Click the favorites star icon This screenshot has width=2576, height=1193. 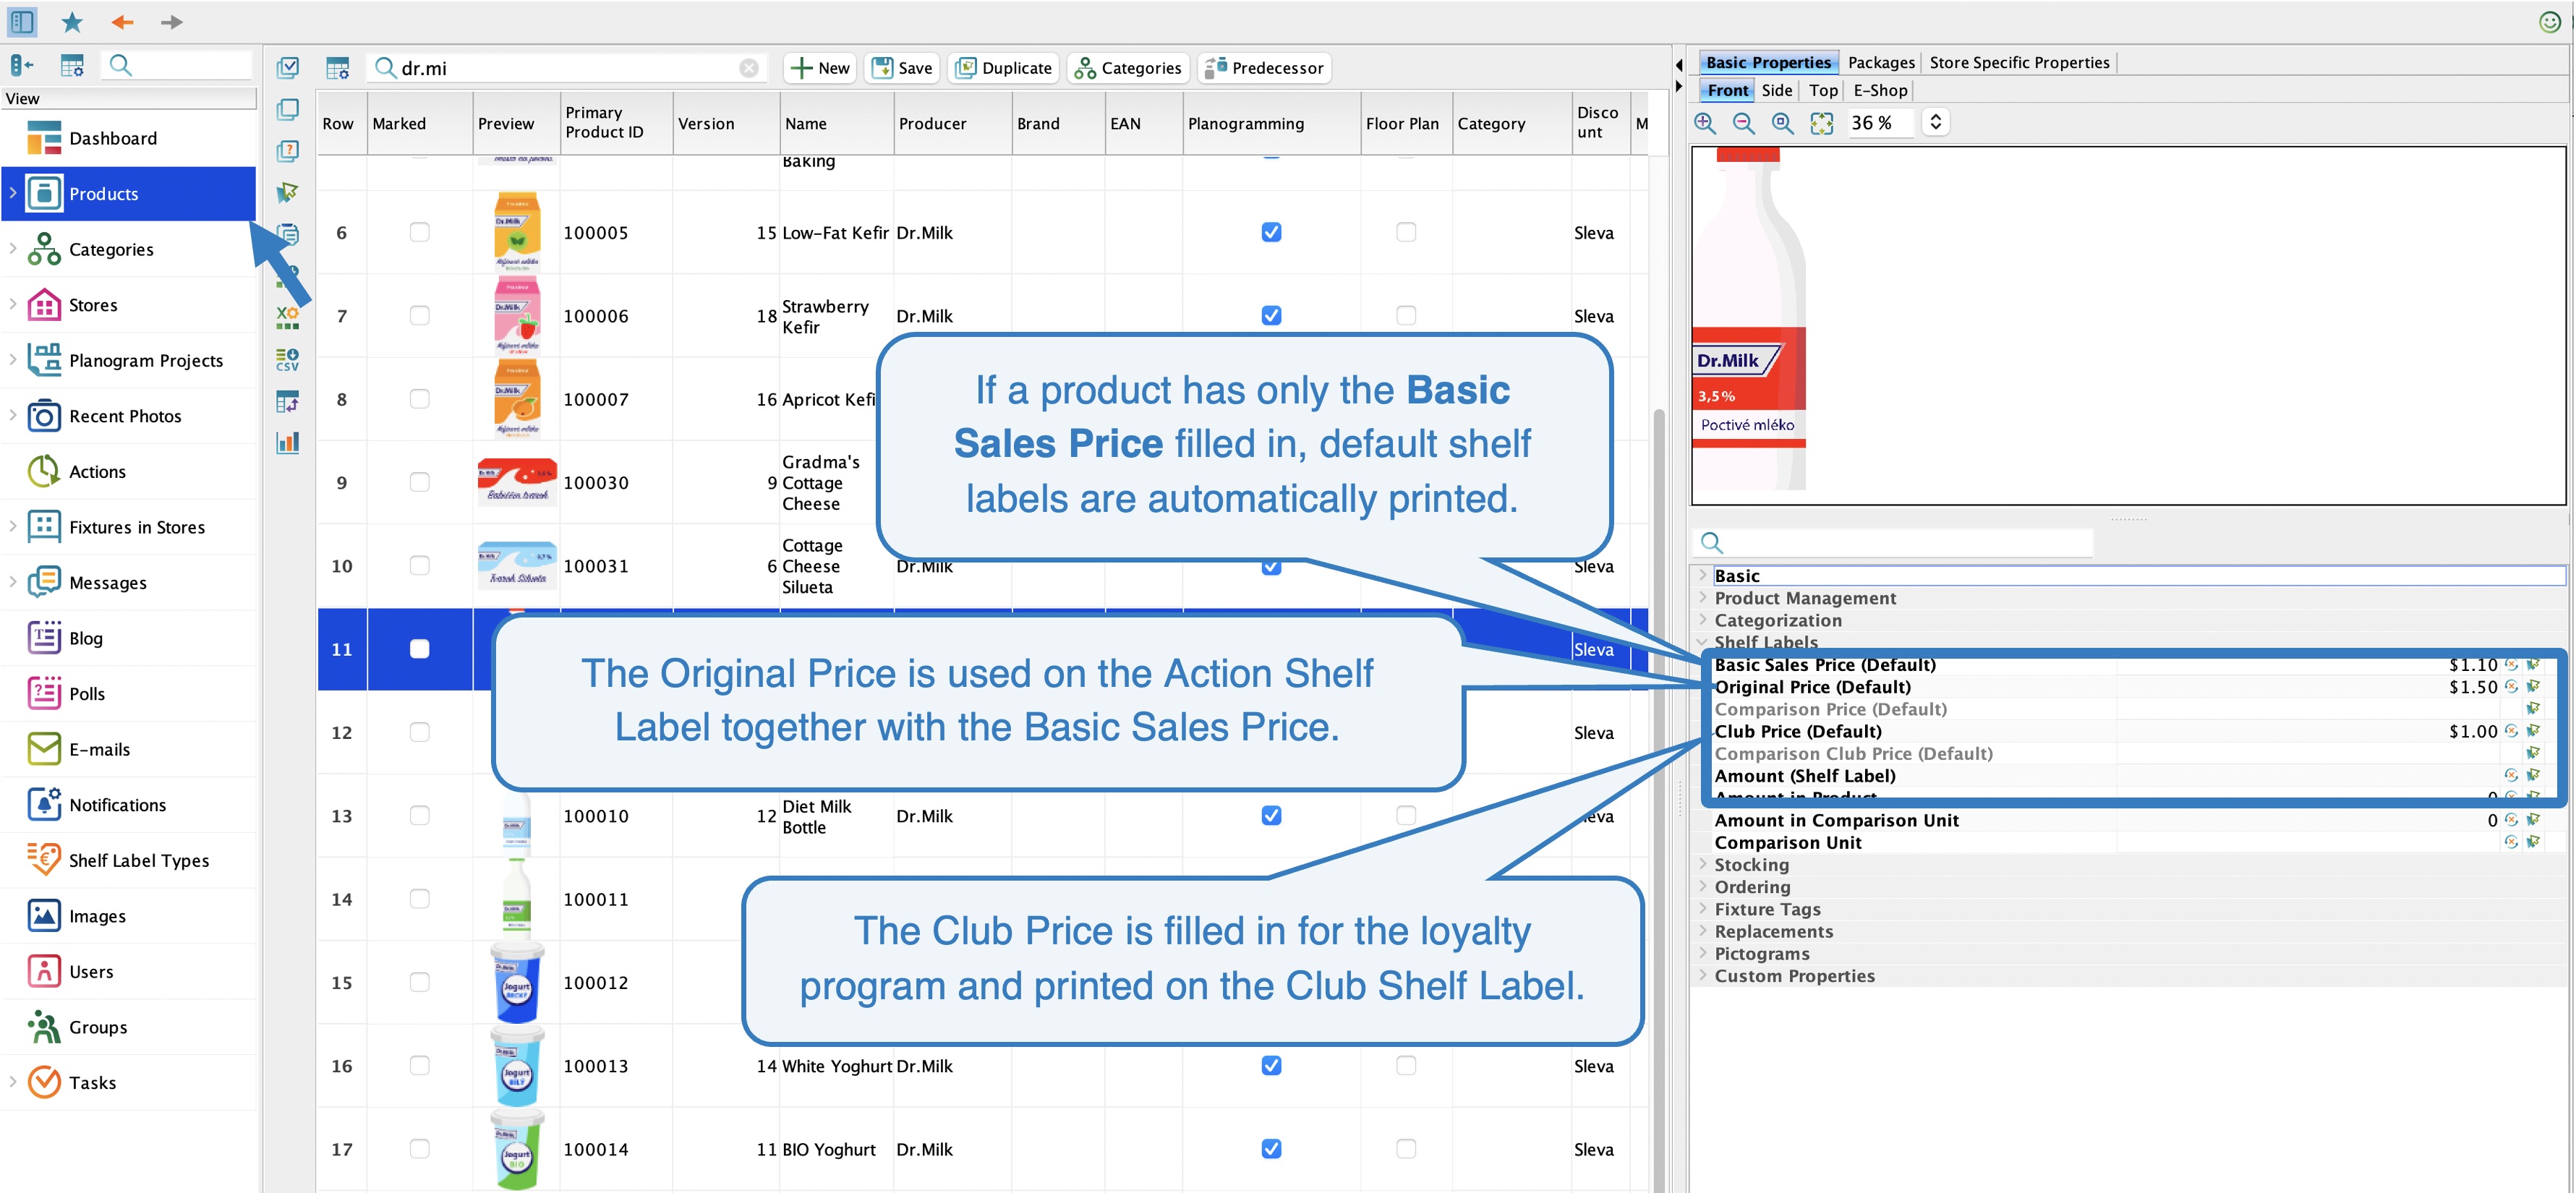[x=72, y=21]
